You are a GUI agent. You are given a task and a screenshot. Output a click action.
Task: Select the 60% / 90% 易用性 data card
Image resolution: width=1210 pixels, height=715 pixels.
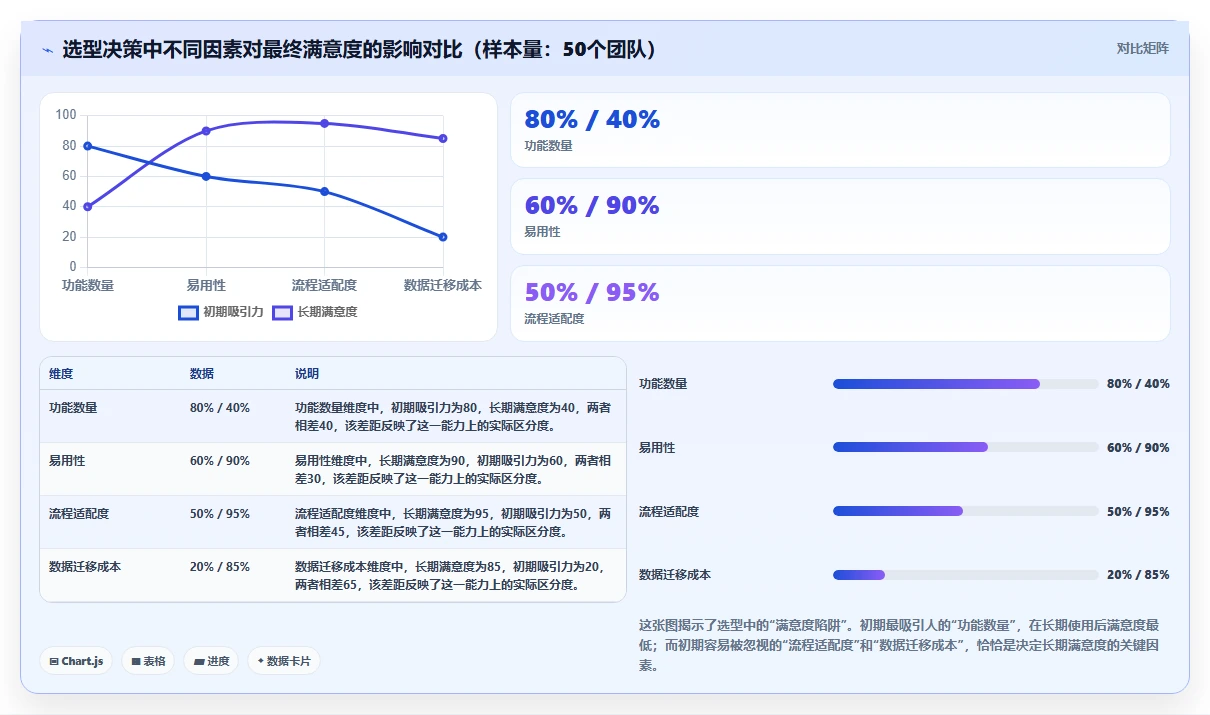pos(840,217)
